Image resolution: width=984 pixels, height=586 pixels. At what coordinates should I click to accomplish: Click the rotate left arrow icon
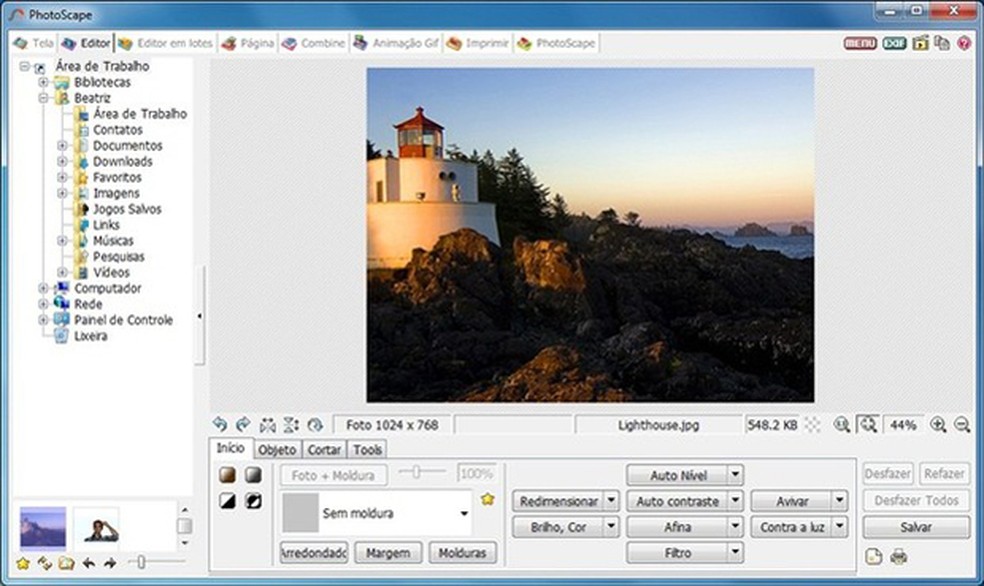(x=219, y=425)
